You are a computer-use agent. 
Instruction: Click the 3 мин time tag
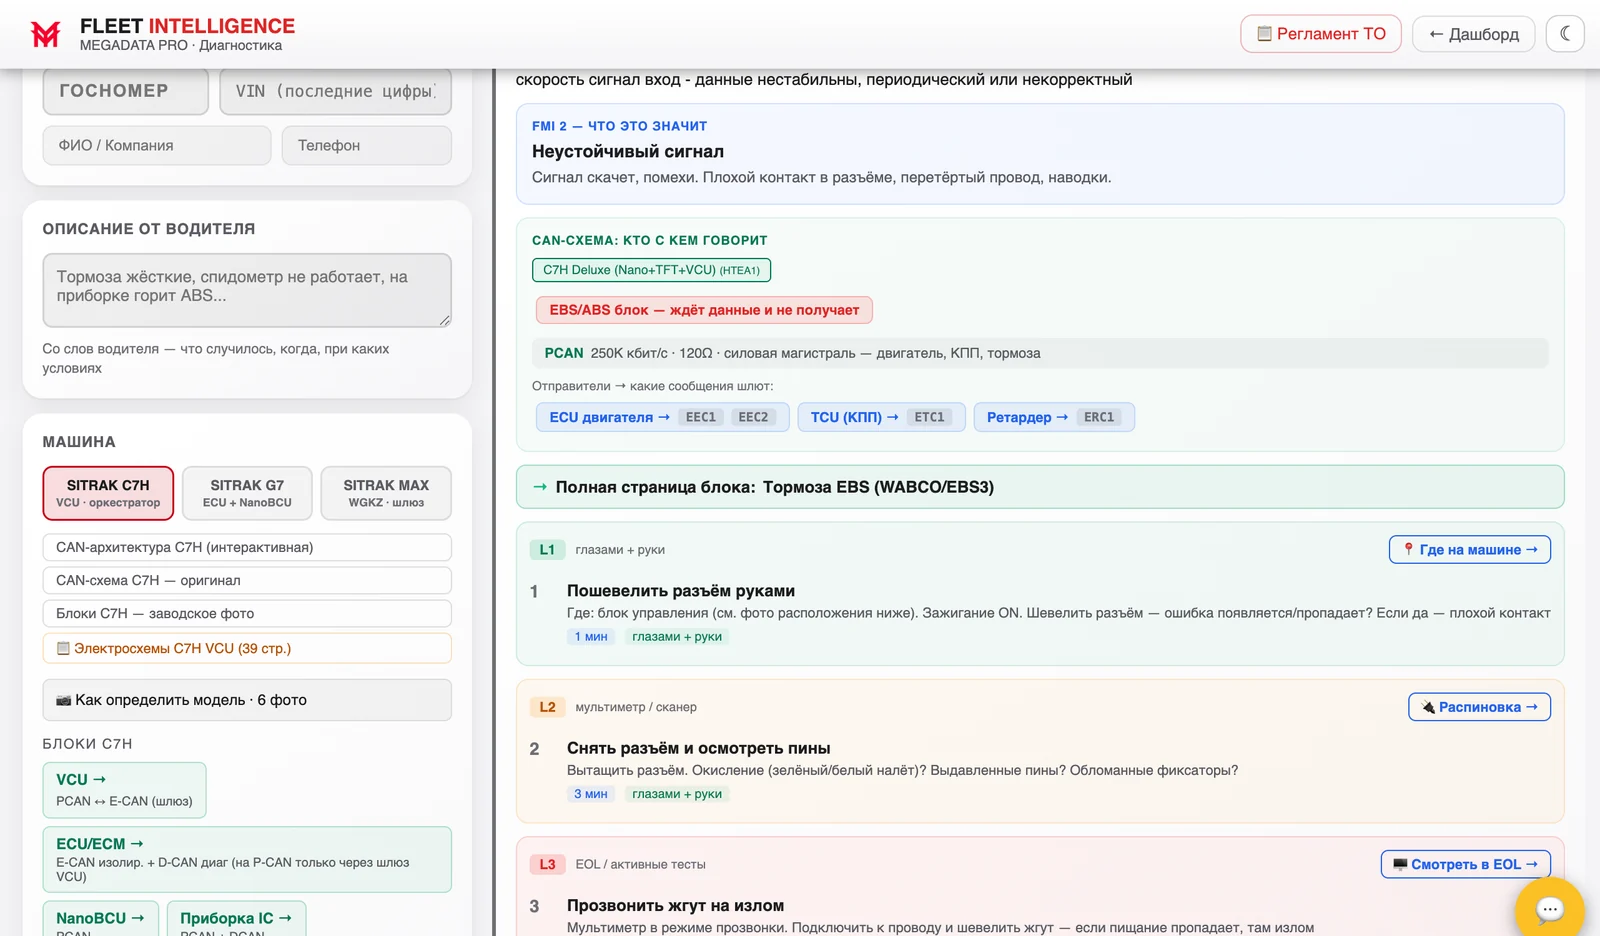tap(591, 794)
